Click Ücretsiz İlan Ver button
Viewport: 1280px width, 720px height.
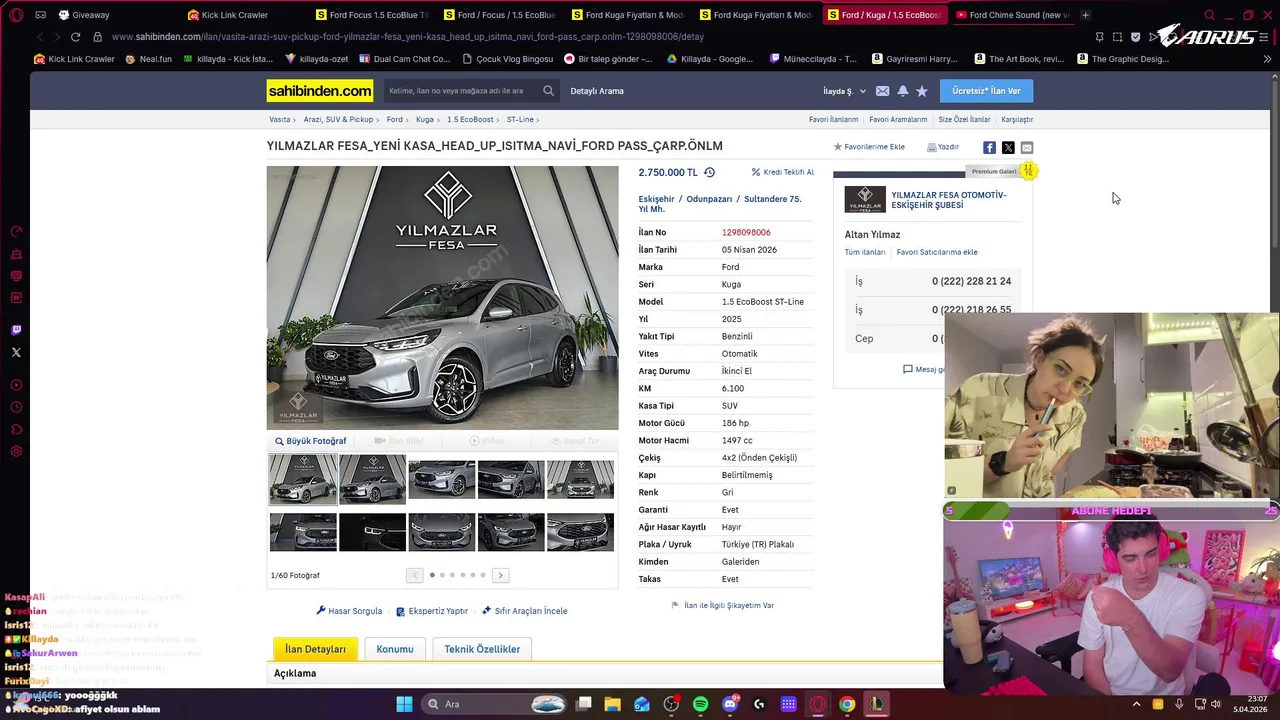pyautogui.click(x=986, y=91)
